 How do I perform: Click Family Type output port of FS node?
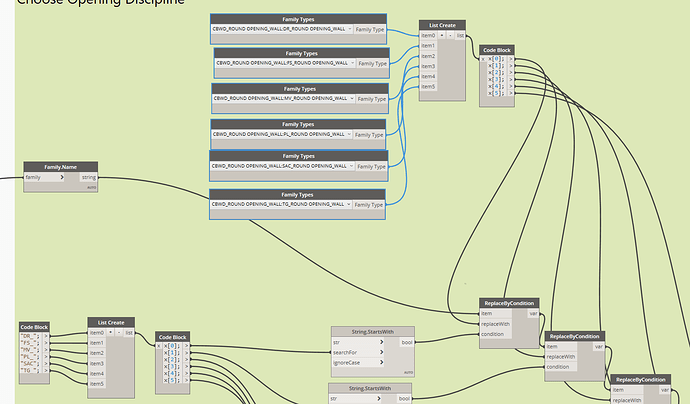click(372, 64)
